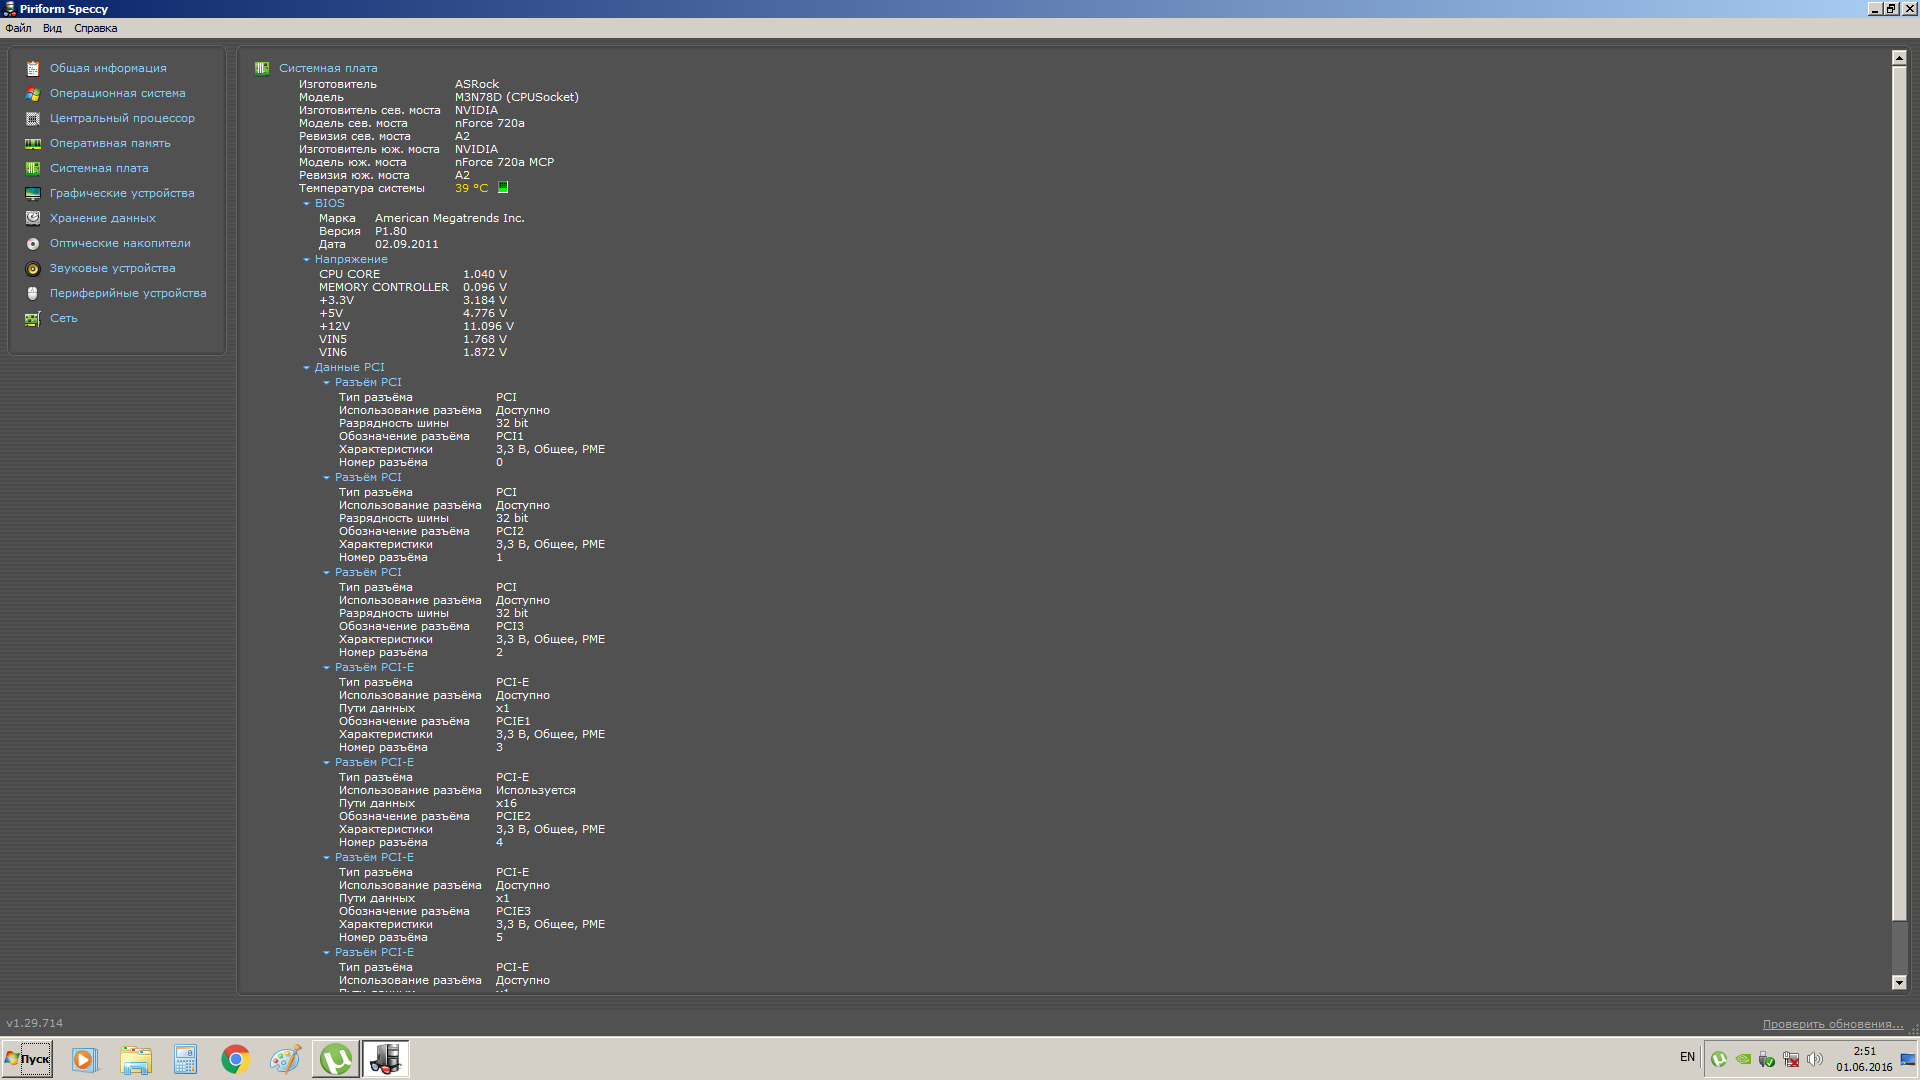The height and width of the screenshot is (1080, 1920).
Task: Collapse the Разъём PCI section for PCI2
Action: pos(326,477)
